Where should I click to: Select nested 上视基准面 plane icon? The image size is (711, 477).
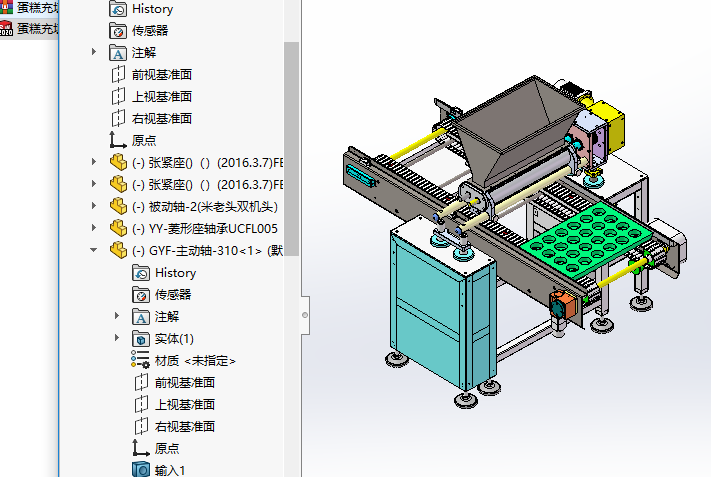pyautogui.click(x=141, y=404)
